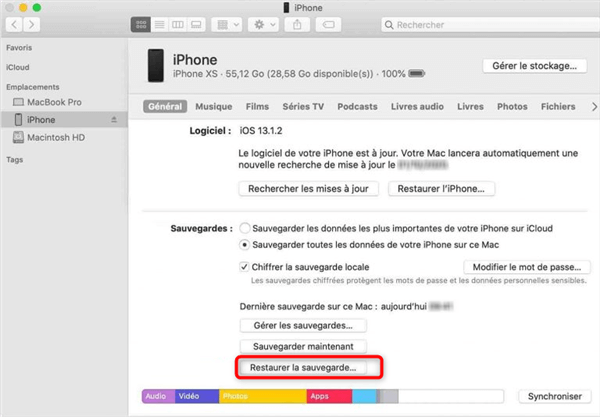Switch to column view
This screenshot has height=417, width=600.
point(178,25)
